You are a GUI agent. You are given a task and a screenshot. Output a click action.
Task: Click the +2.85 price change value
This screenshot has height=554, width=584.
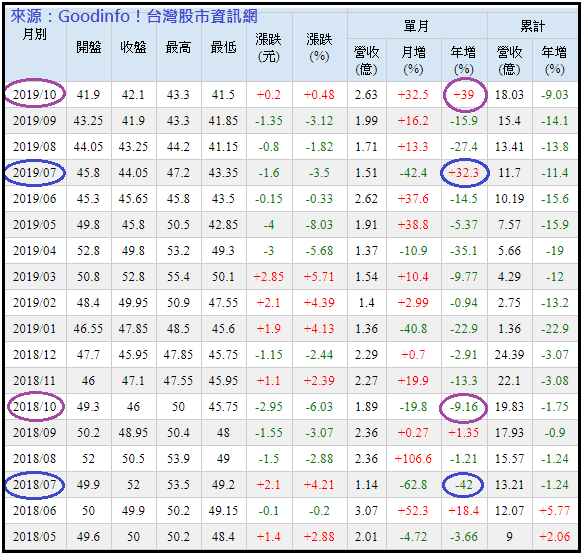(269, 277)
